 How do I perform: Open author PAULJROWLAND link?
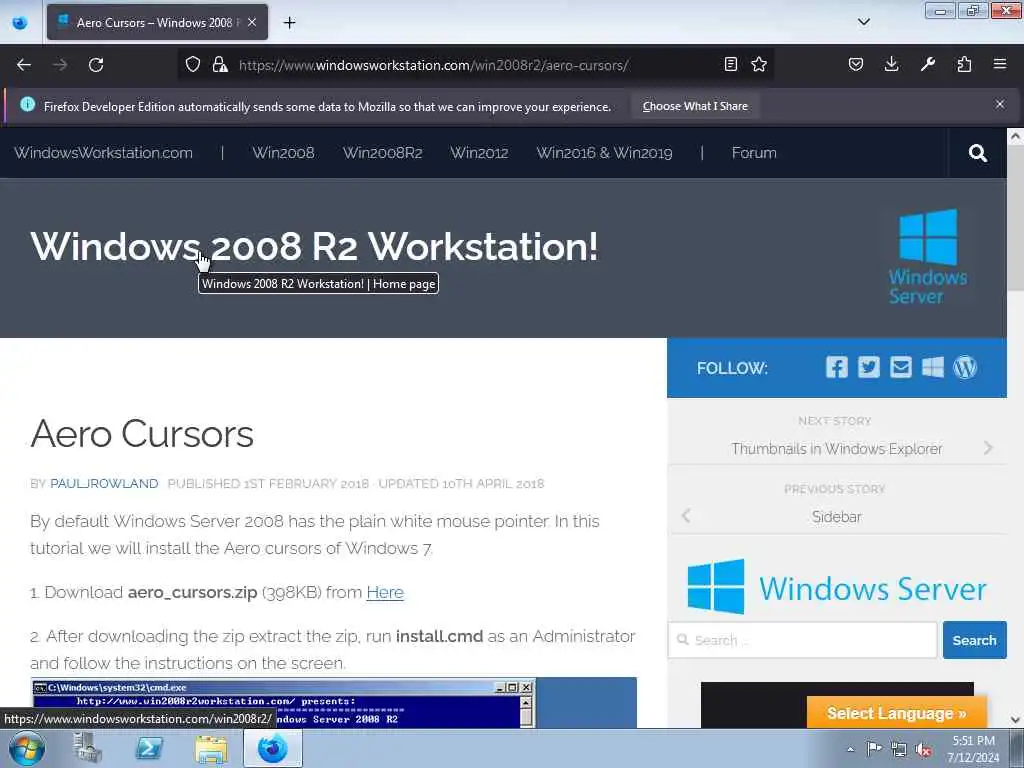104,483
